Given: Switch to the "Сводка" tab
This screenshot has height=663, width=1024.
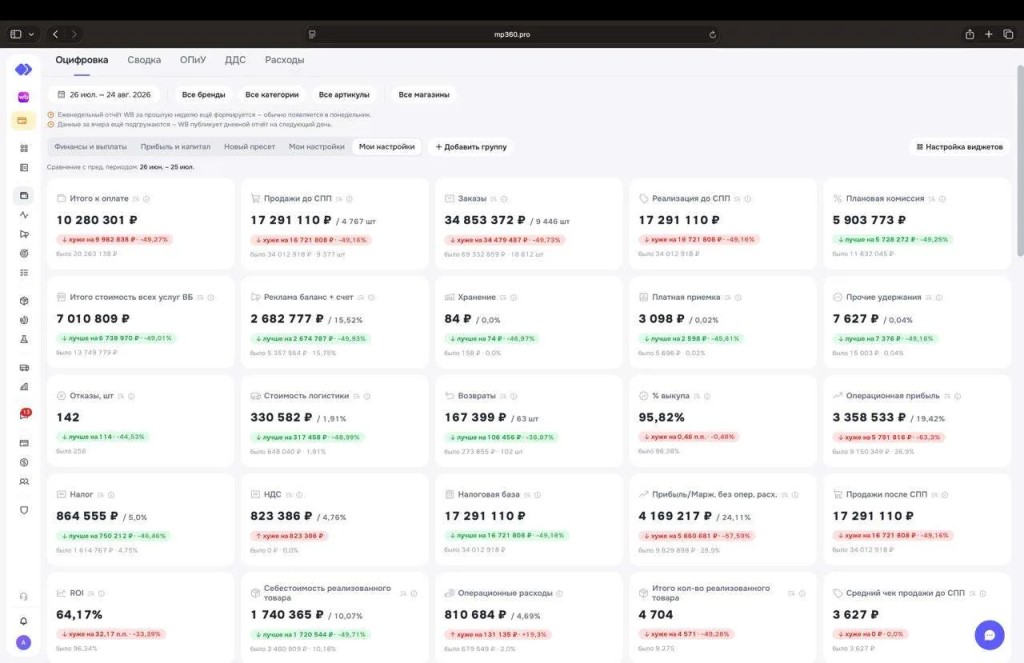Looking at the screenshot, I should [x=144, y=59].
